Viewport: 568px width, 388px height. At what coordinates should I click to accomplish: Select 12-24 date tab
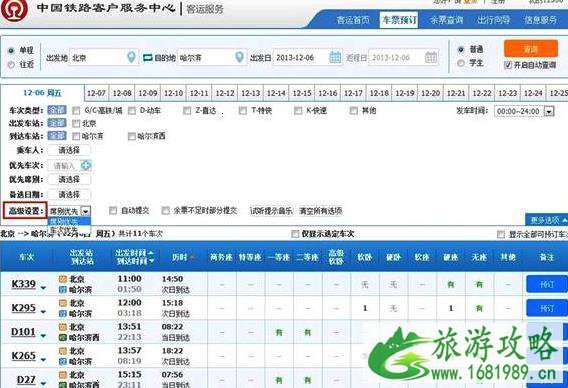click(x=533, y=93)
